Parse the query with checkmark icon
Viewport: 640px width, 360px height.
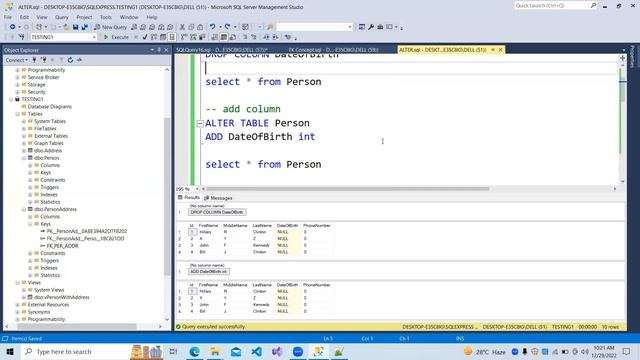145,37
